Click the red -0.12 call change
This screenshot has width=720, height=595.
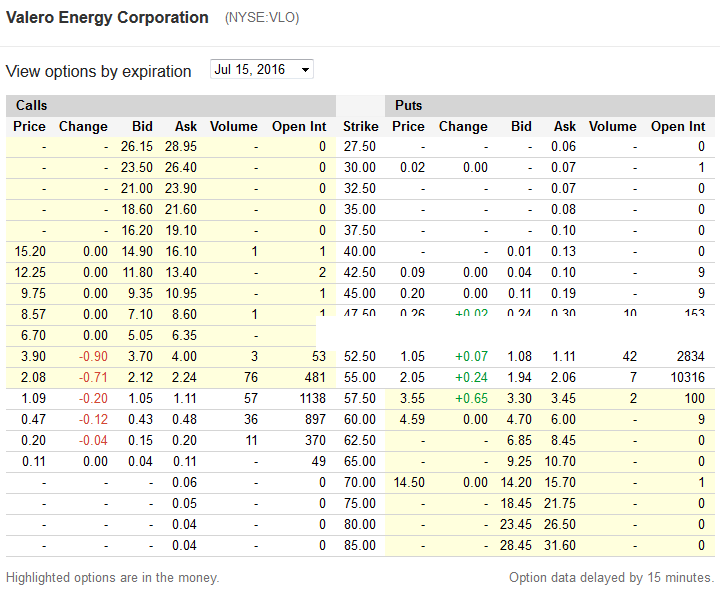(x=93, y=420)
